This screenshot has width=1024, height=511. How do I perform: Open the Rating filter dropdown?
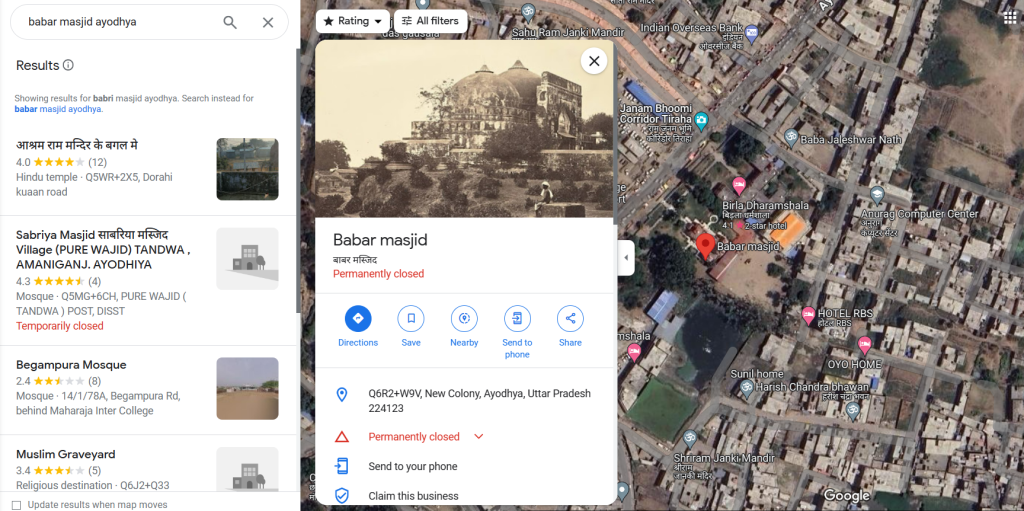point(352,21)
